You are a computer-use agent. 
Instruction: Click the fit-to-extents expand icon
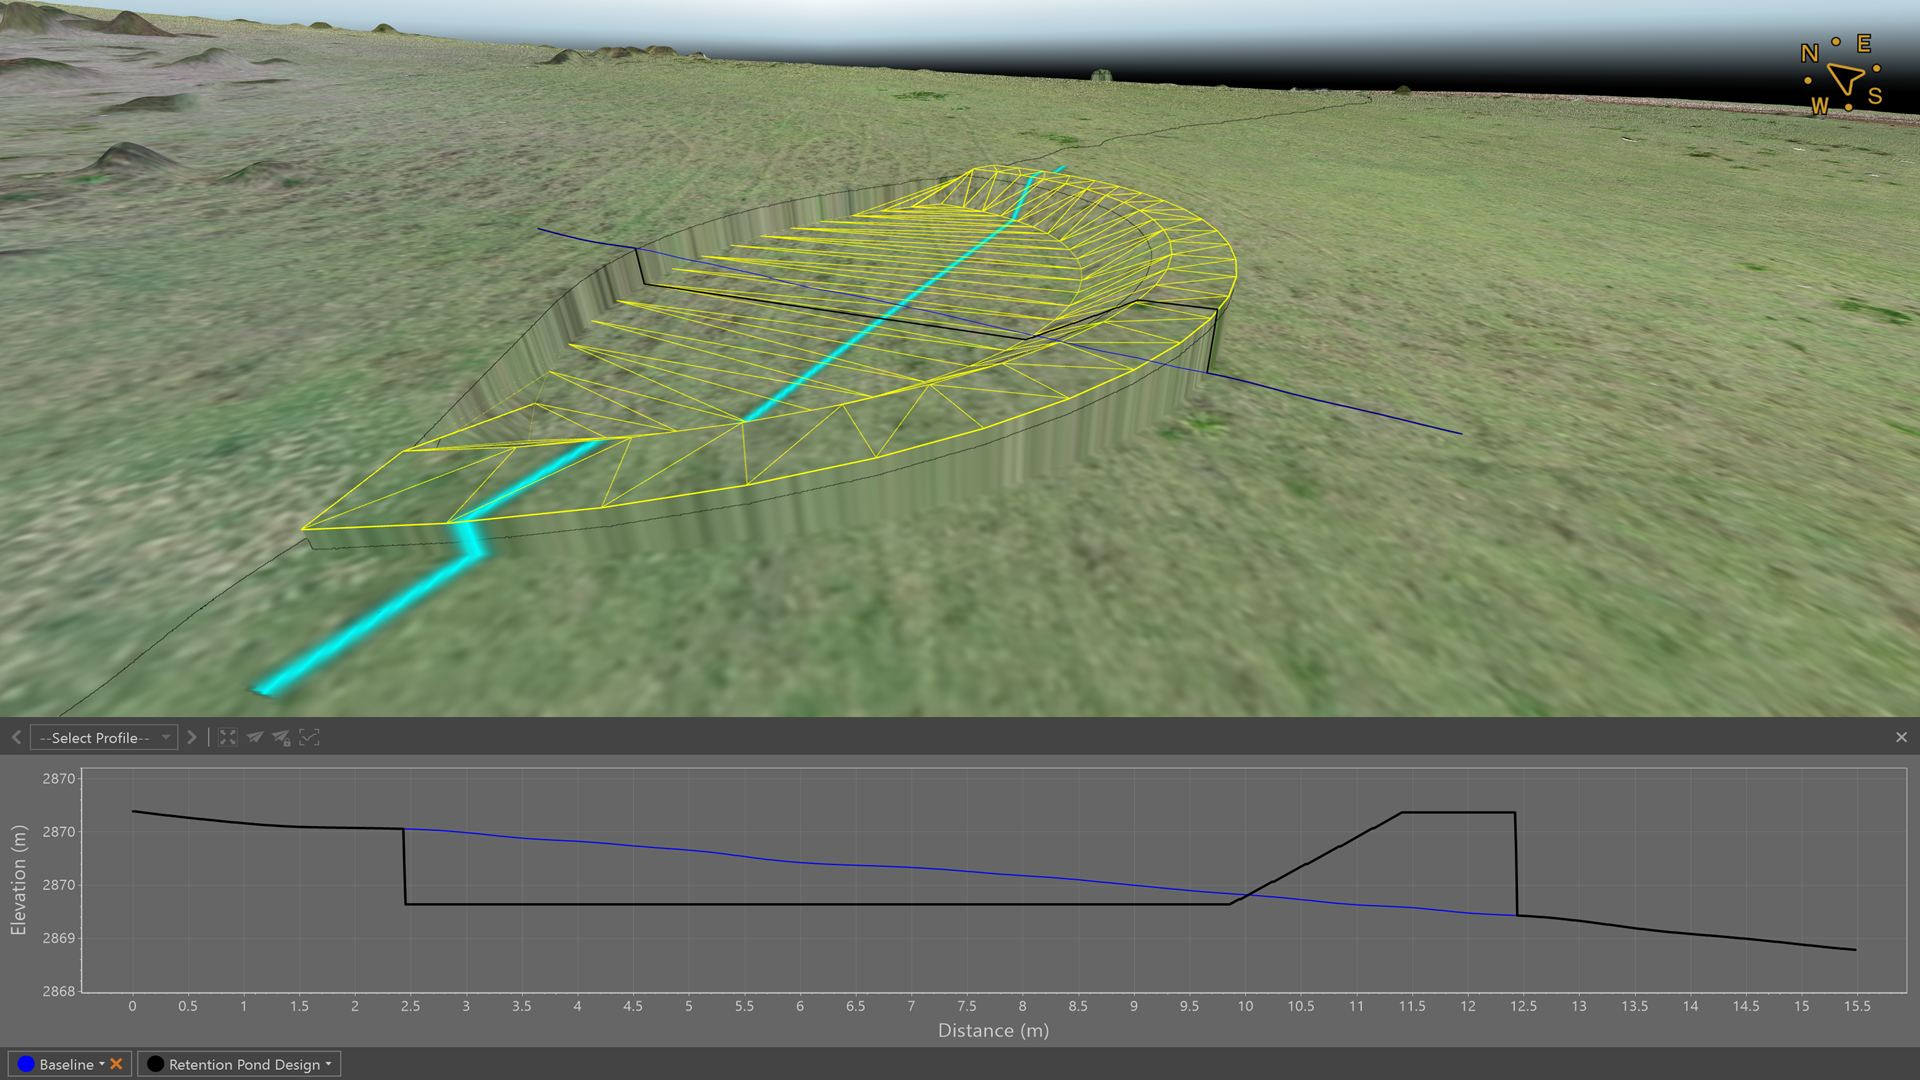[227, 737]
